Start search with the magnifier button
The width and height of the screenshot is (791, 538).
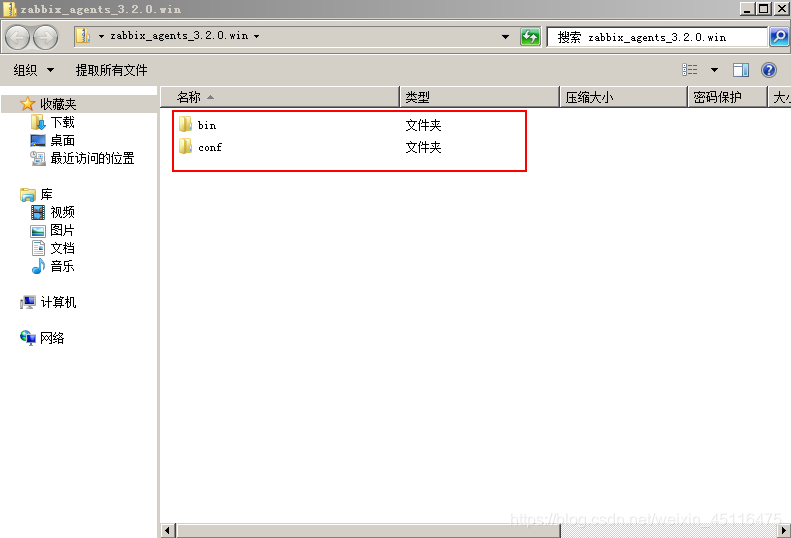[779, 37]
